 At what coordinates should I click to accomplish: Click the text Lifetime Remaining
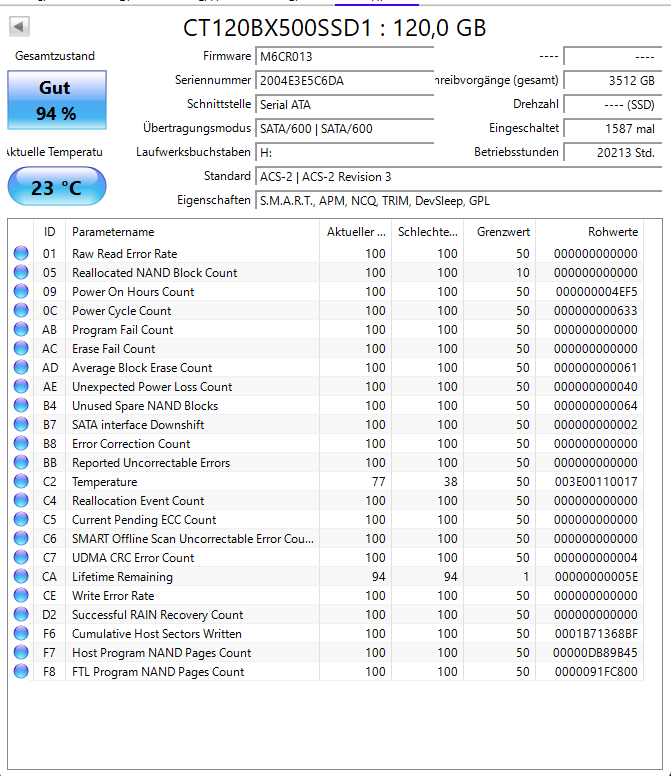point(122,577)
